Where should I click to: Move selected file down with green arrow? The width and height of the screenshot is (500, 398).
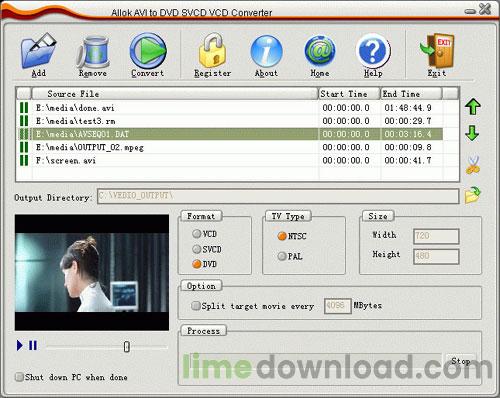pyautogui.click(x=472, y=133)
